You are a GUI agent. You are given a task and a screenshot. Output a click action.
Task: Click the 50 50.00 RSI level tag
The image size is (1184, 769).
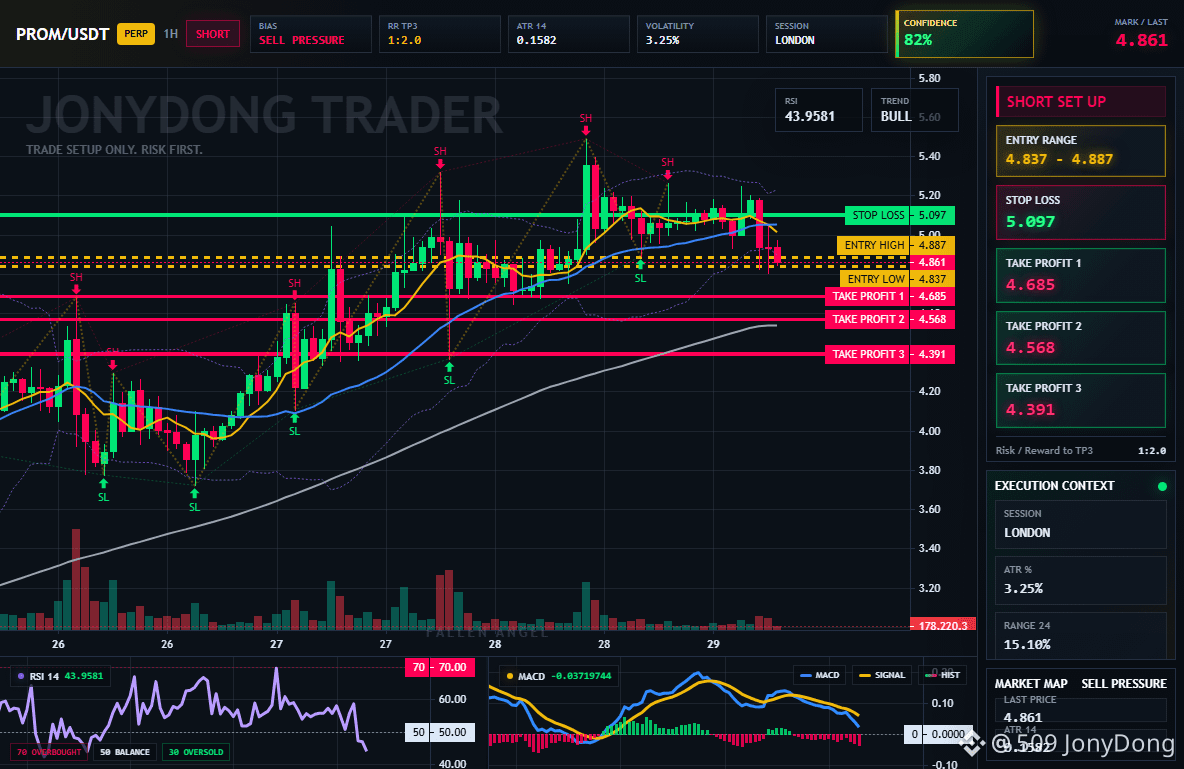tap(440, 732)
